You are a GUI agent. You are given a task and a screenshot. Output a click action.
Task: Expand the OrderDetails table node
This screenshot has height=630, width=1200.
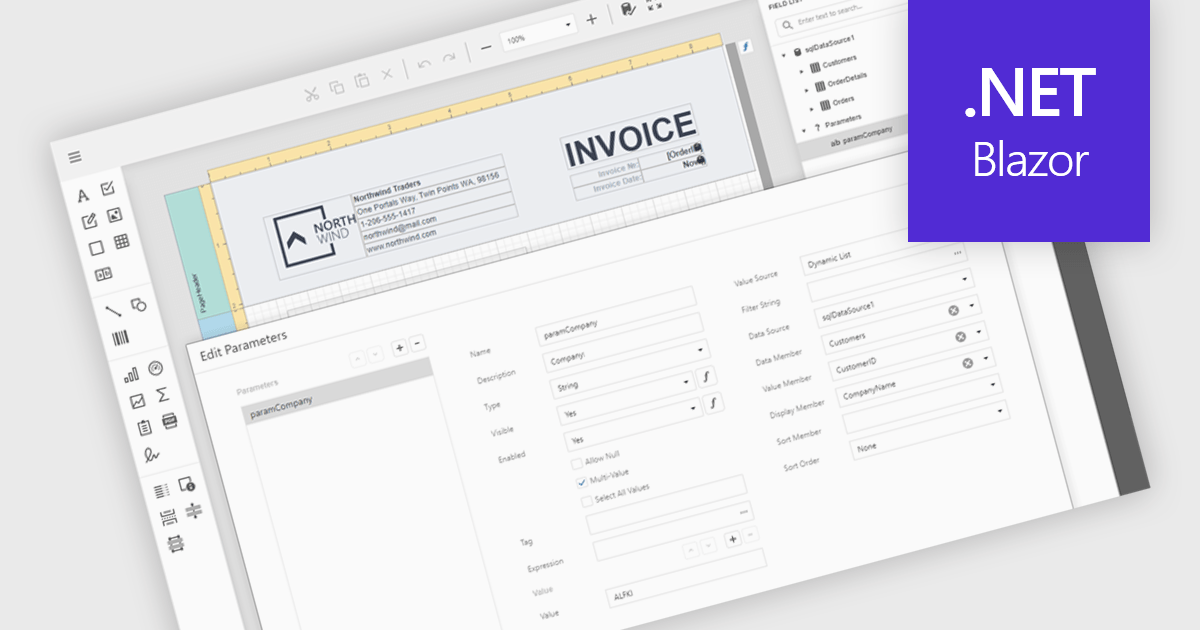tap(807, 90)
